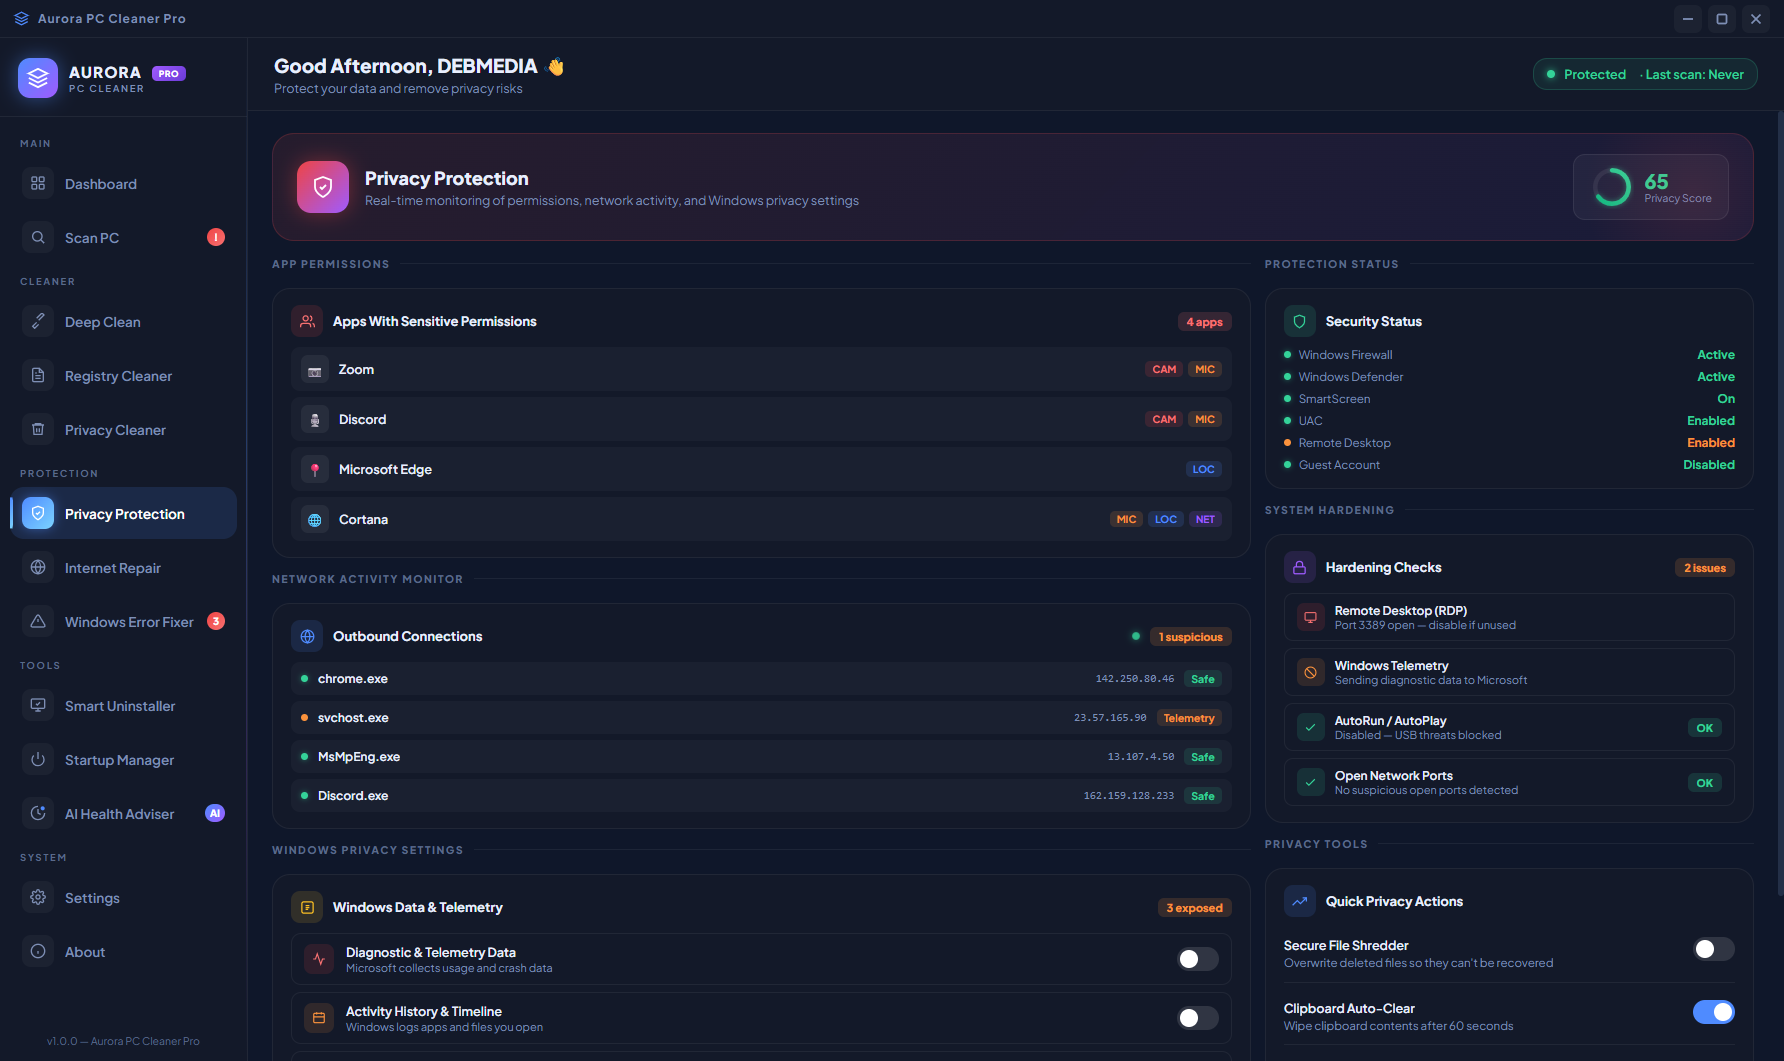Click the chrome.exe connection row

click(x=761, y=679)
